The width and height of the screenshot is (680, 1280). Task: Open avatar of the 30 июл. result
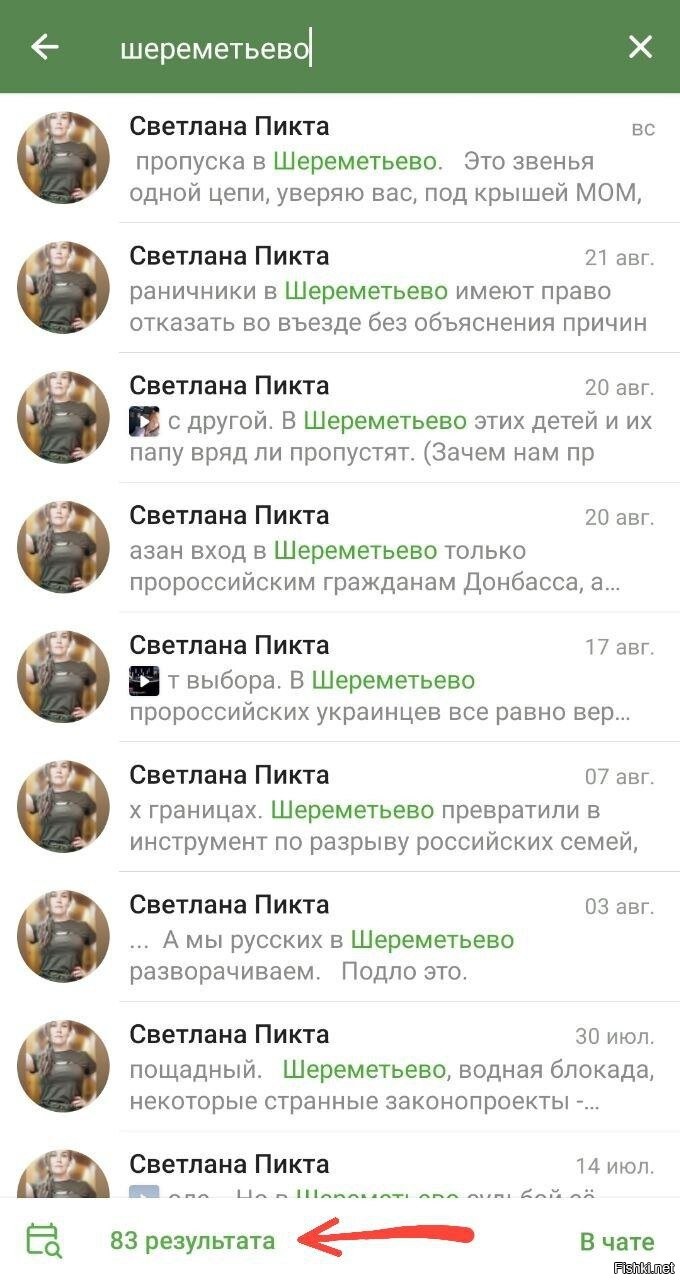[x=63, y=1067]
